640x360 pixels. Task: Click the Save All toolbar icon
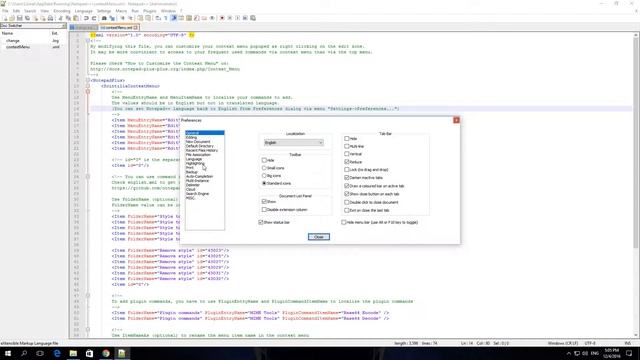pyautogui.click(x=27, y=18)
